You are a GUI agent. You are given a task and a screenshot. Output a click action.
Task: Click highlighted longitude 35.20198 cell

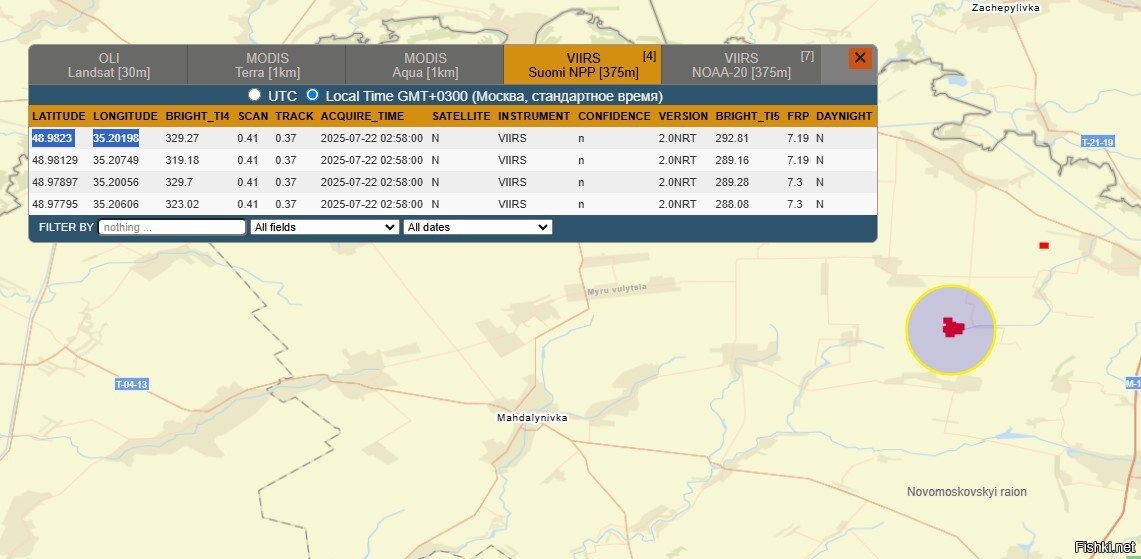pyautogui.click(x=116, y=138)
